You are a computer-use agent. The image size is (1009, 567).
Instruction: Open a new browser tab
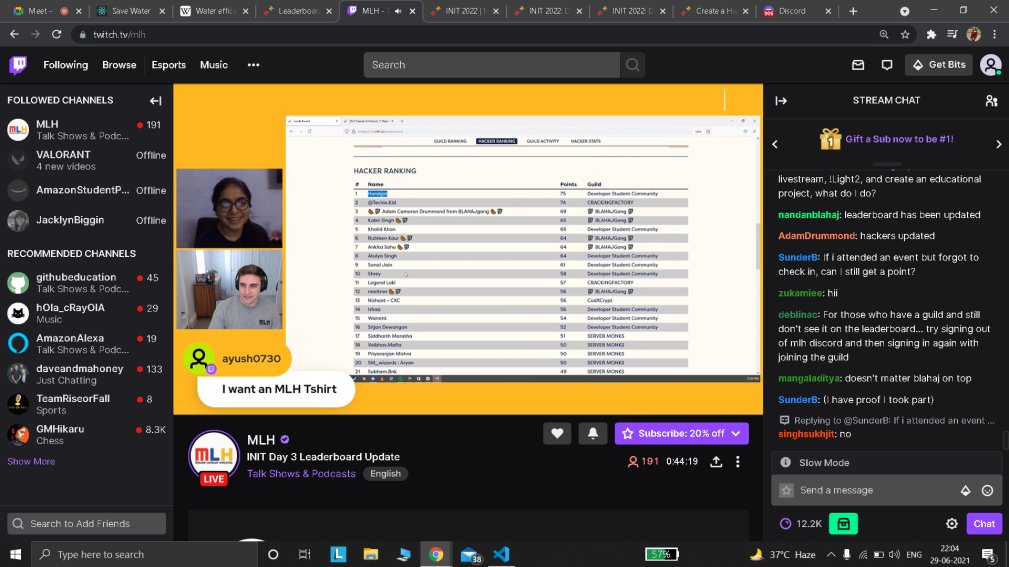[853, 11]
